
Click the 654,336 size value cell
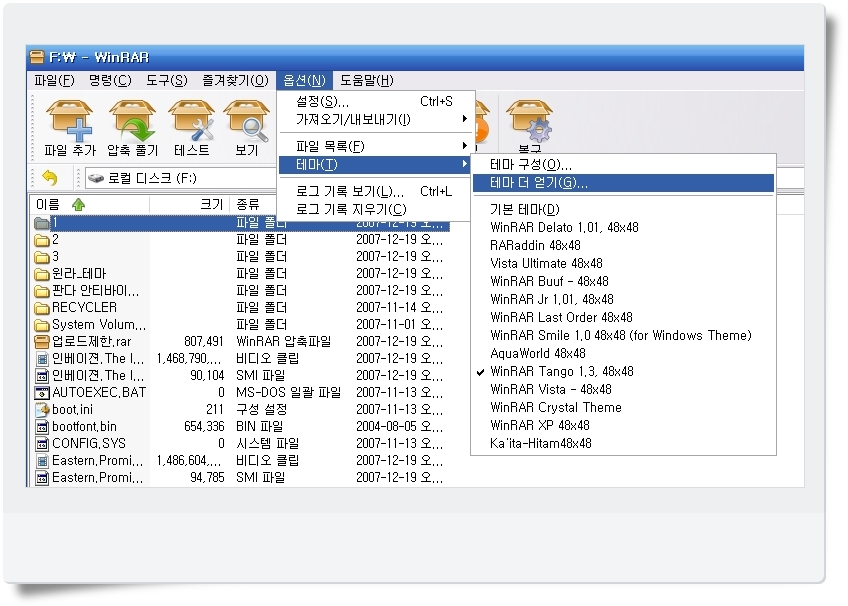click(204, 427)
